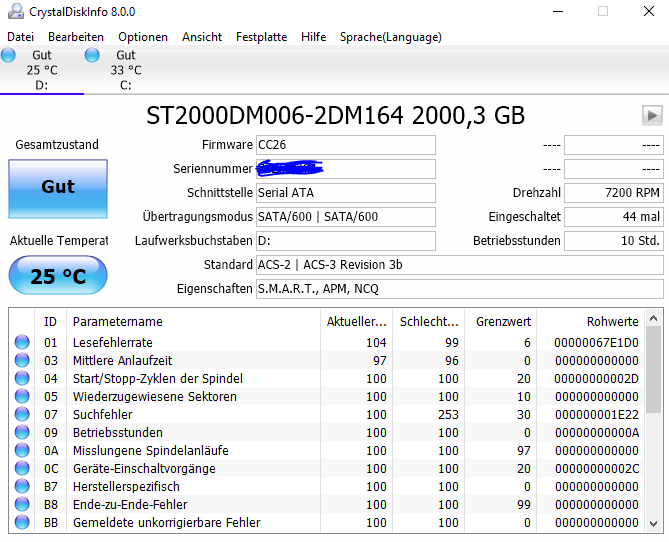Click current value 104 in Lesefehlerrate row
This screenshot has width=669, height=542.
pyautogui.click(x=376, y=342)
